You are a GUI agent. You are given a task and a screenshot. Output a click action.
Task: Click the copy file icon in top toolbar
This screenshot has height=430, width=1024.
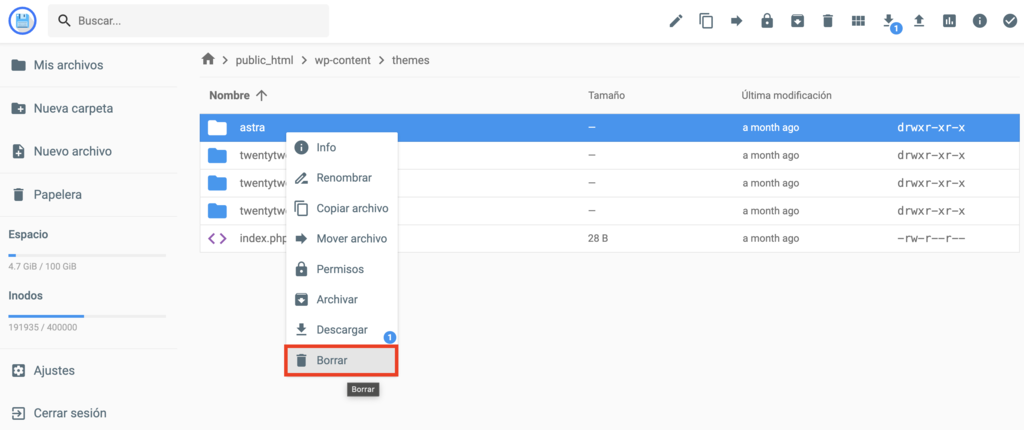(x=706, y=21)
